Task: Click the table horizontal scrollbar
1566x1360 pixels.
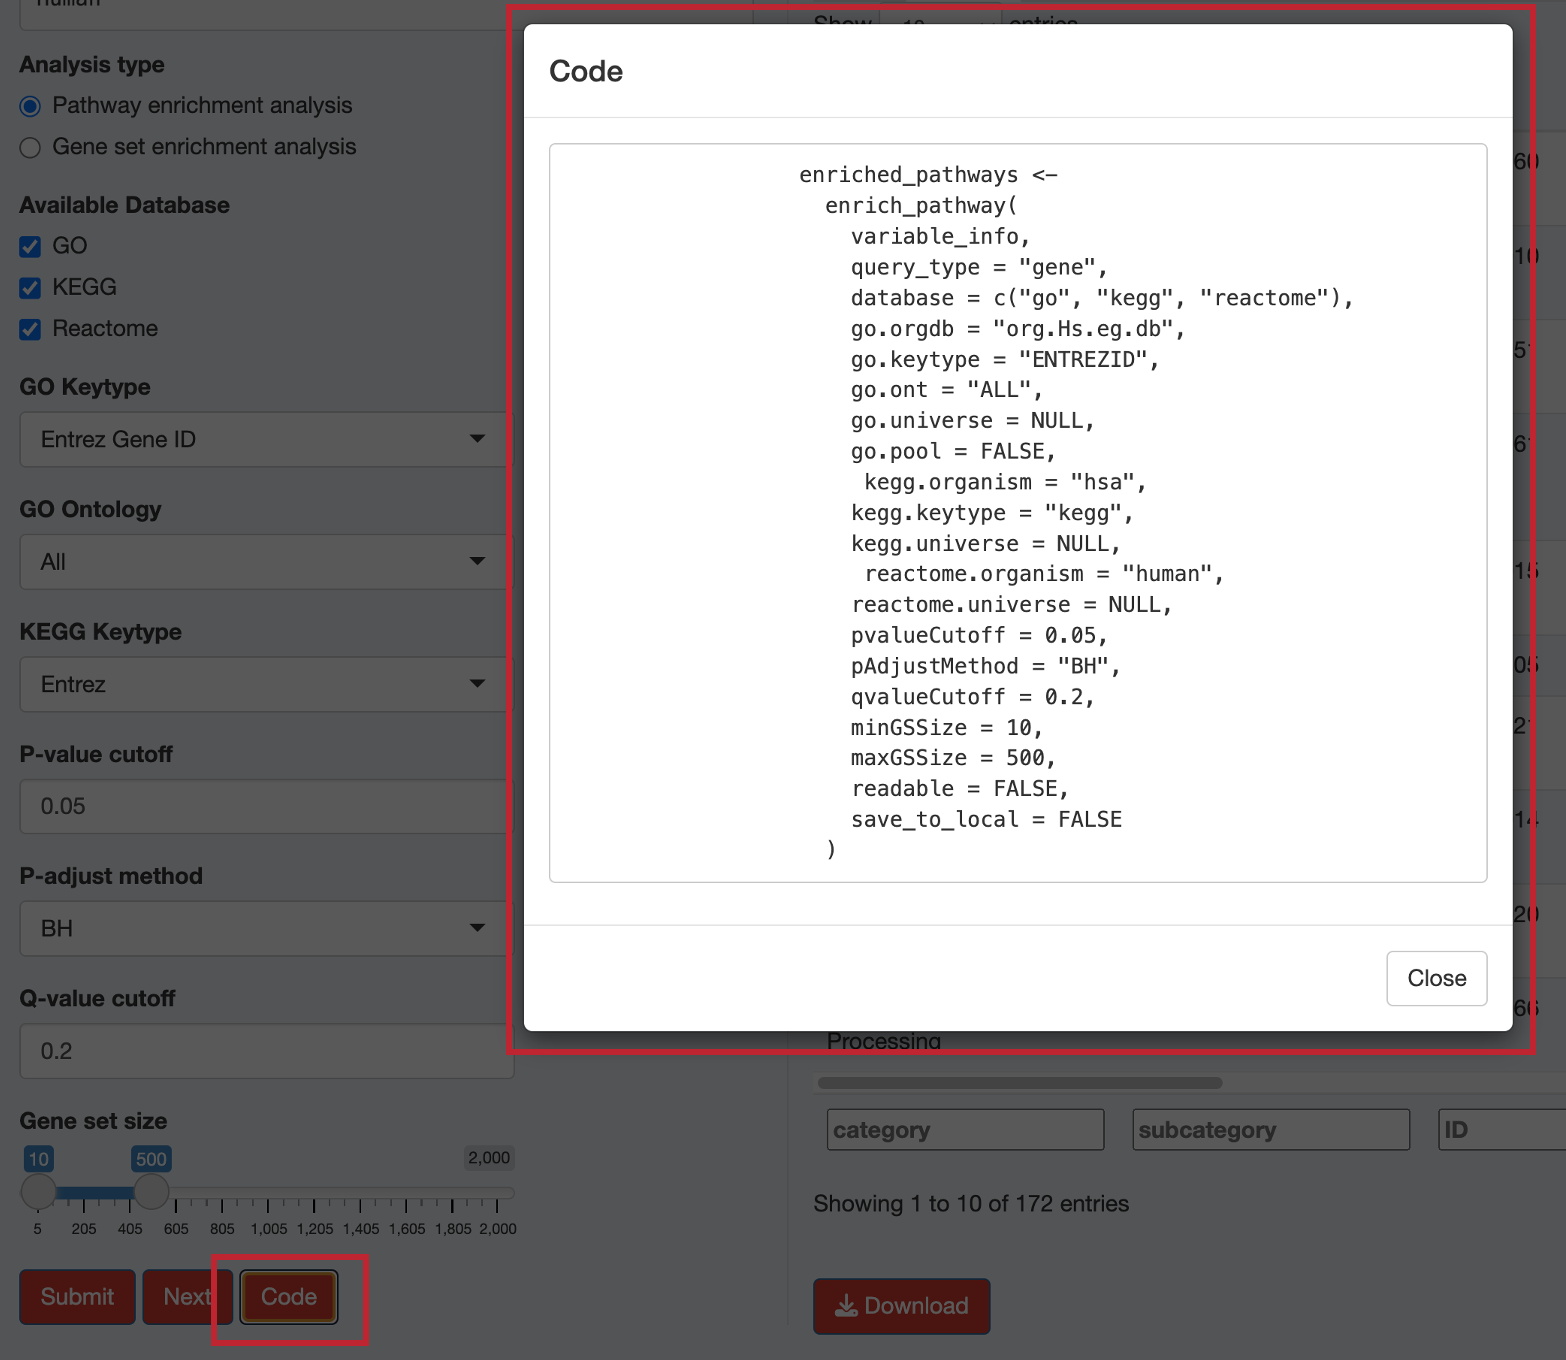Action: [1020, 1083]
